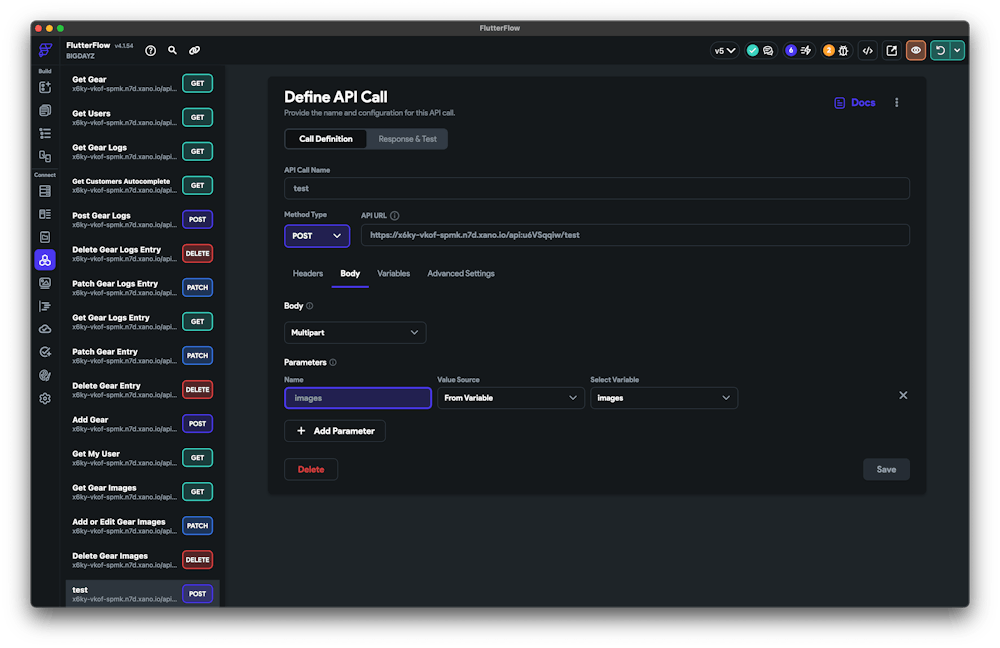The height and width of the screenshot is (648, 1000).
Task: Click the lightning bolt optimization icon
Action: coord(806,50)
